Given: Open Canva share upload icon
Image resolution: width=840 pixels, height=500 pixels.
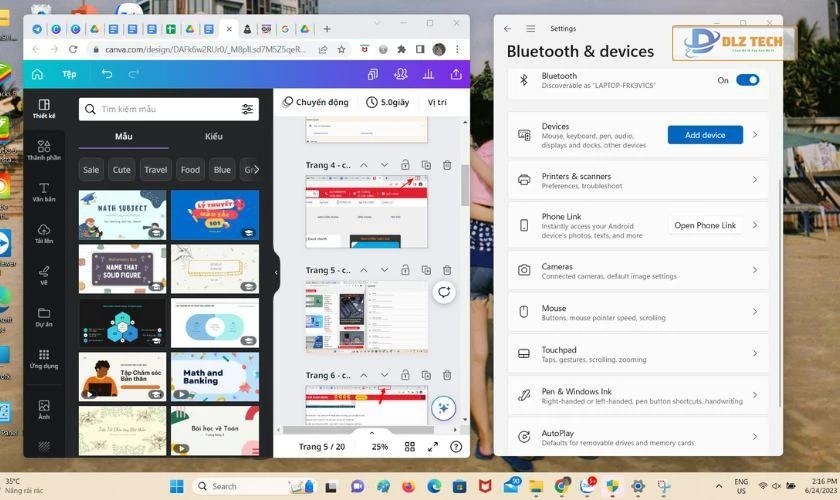Looking at the screenshot, I should [456, 74].
